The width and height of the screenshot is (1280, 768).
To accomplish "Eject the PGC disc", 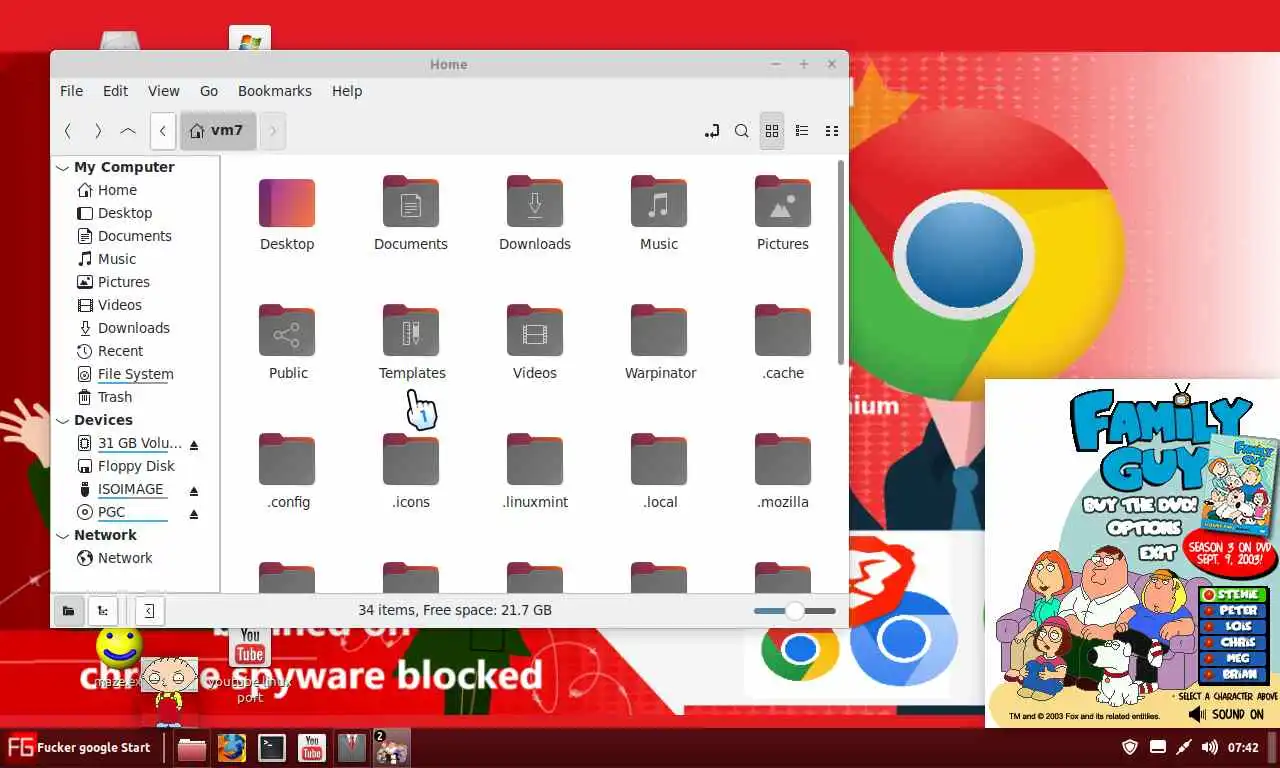I will [194, 514].
